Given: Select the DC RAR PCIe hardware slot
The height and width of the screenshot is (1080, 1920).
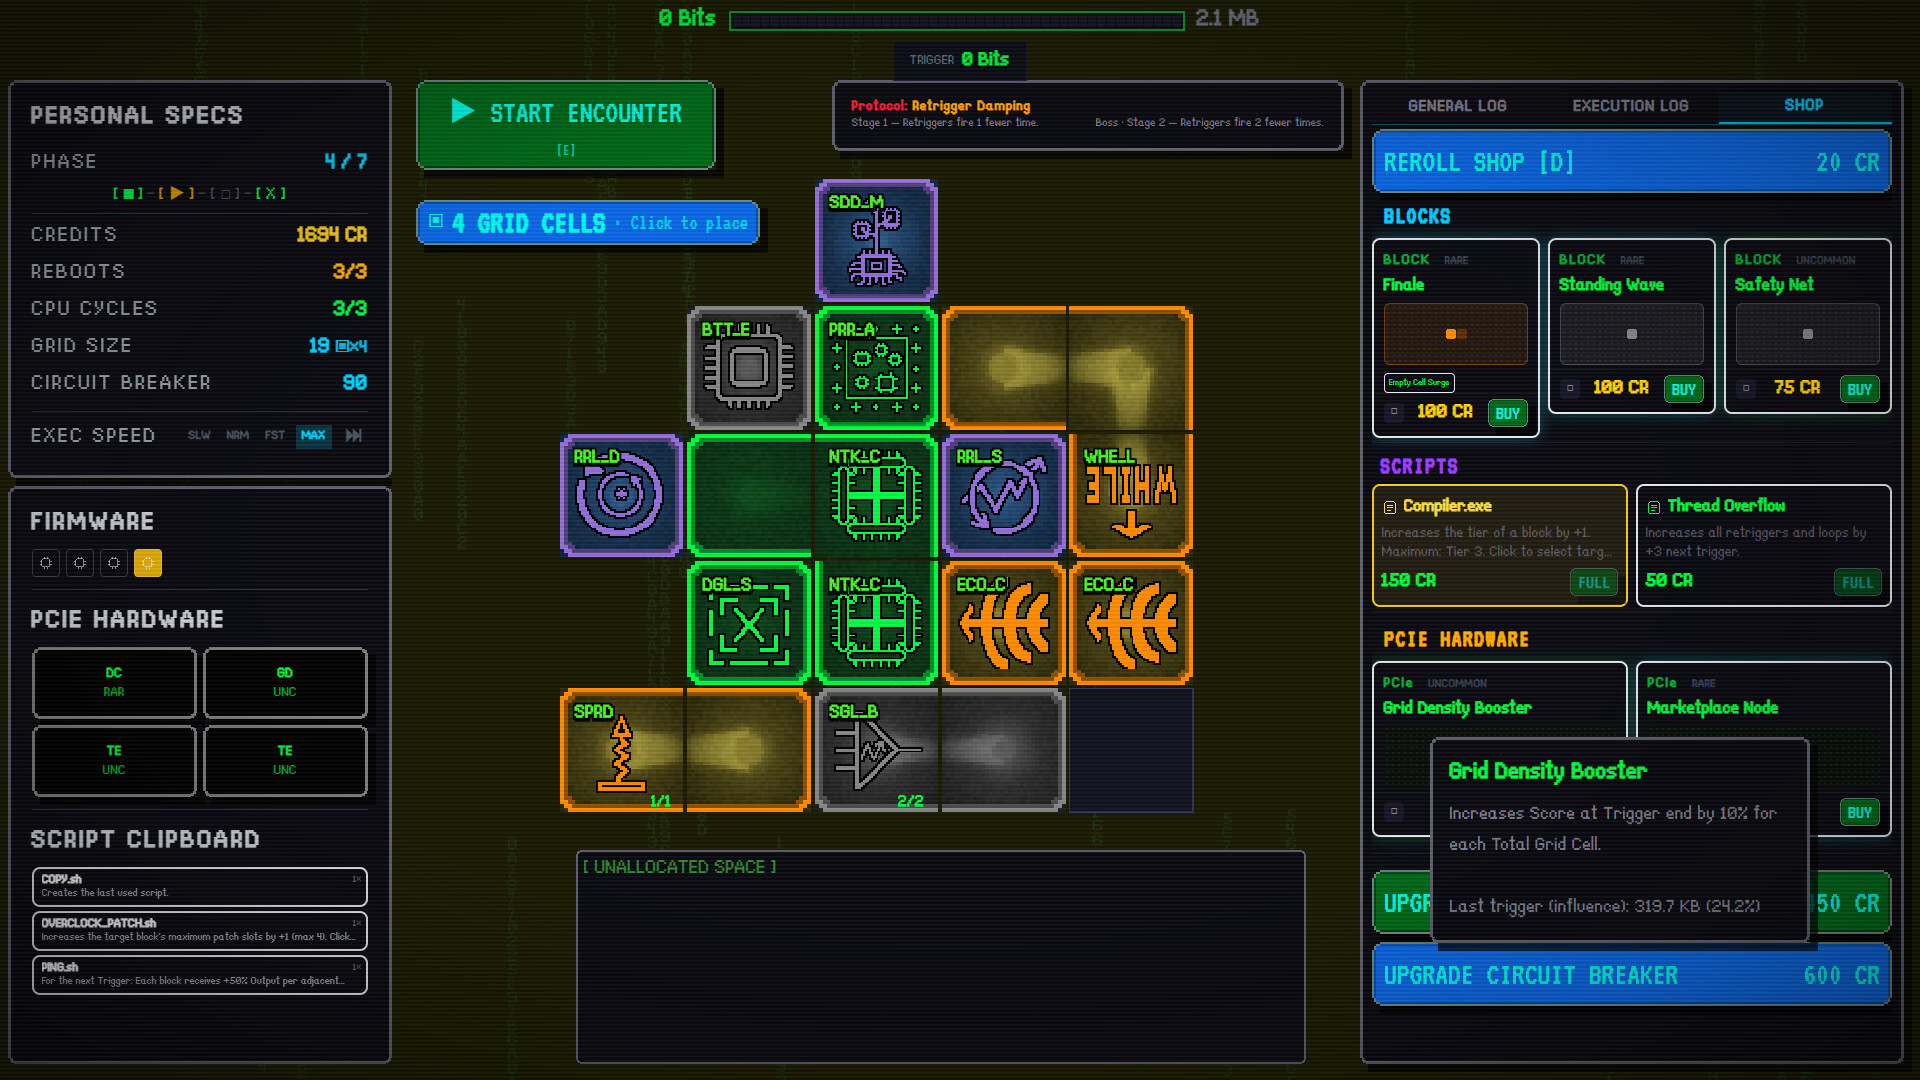Looking at the screenshot, I should click(114, 682).
